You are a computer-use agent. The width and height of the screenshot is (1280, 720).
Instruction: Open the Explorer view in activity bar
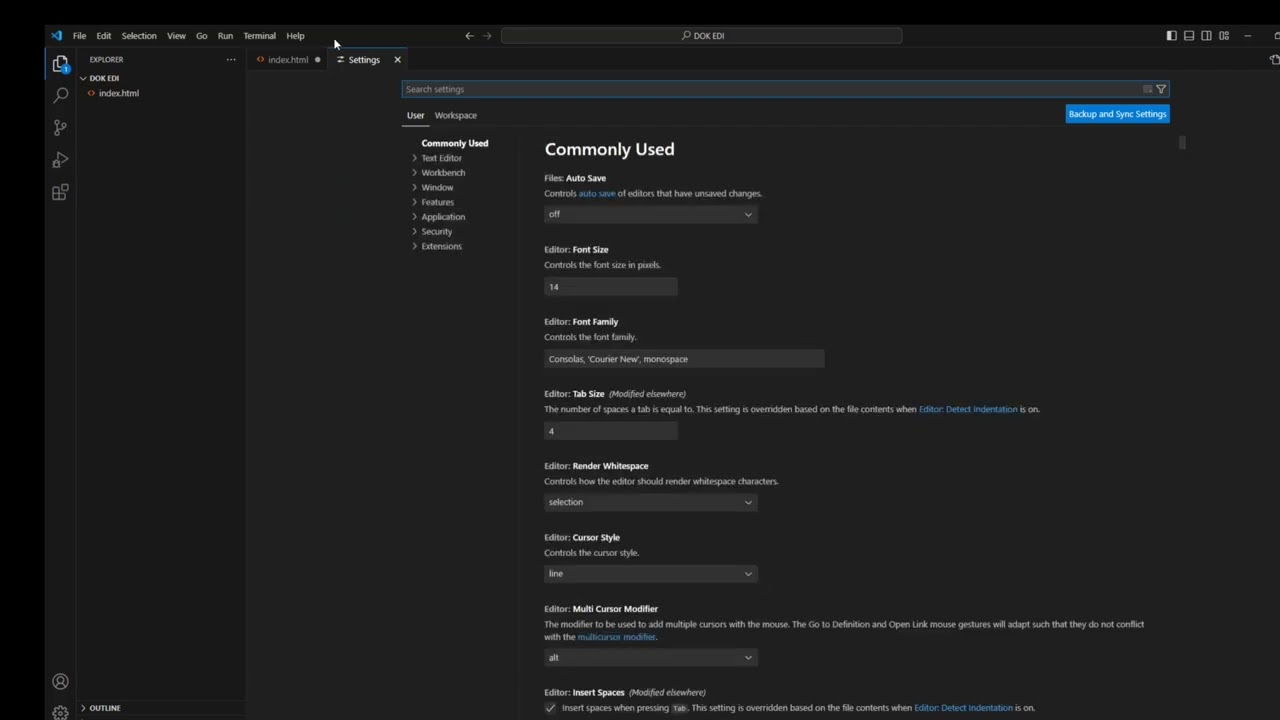click(x=60, y=63)
